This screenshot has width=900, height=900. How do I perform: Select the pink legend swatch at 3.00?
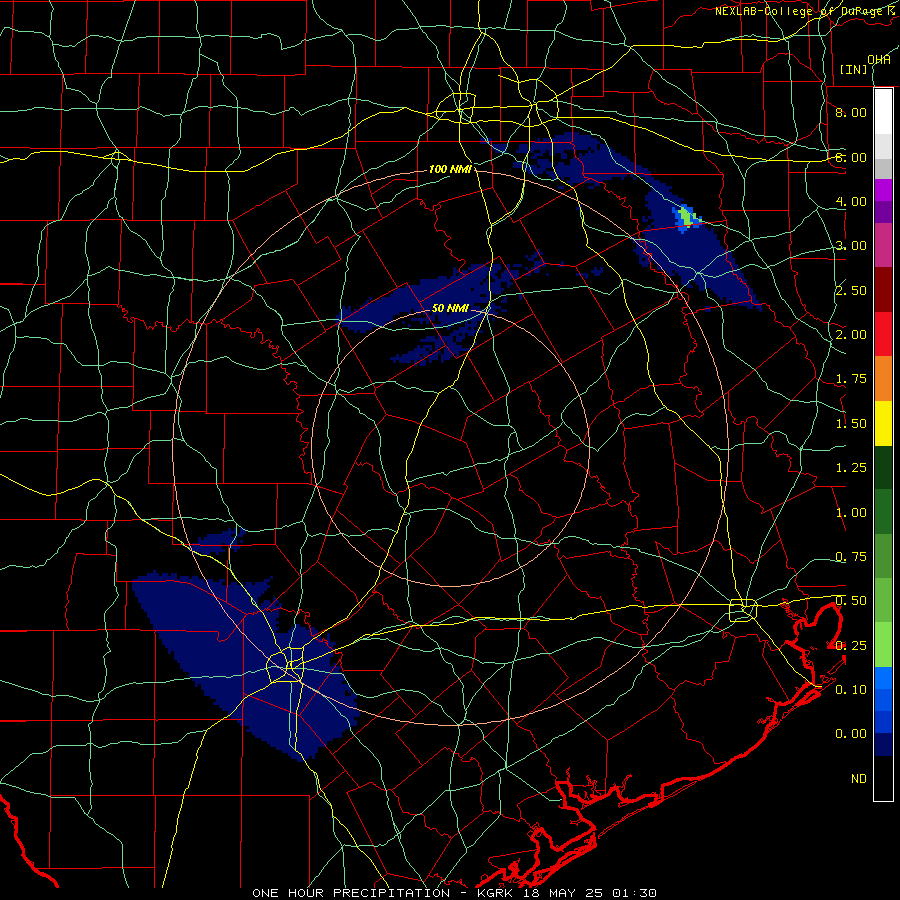pos(883,246)
